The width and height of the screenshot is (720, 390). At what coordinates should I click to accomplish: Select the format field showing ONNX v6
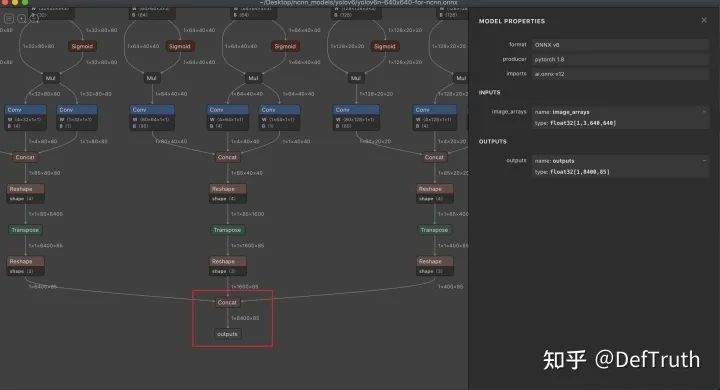[620, 45]
